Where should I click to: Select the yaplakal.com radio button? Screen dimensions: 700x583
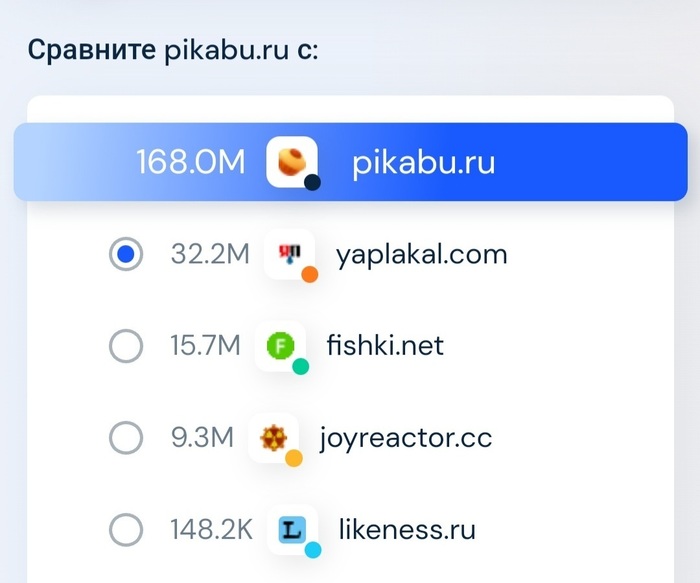126,254
